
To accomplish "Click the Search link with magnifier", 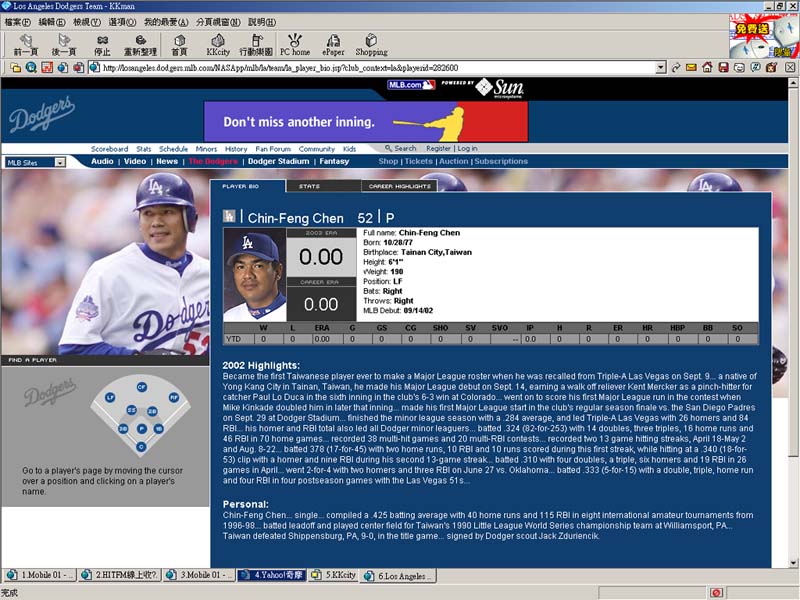I will coord(401,148).
